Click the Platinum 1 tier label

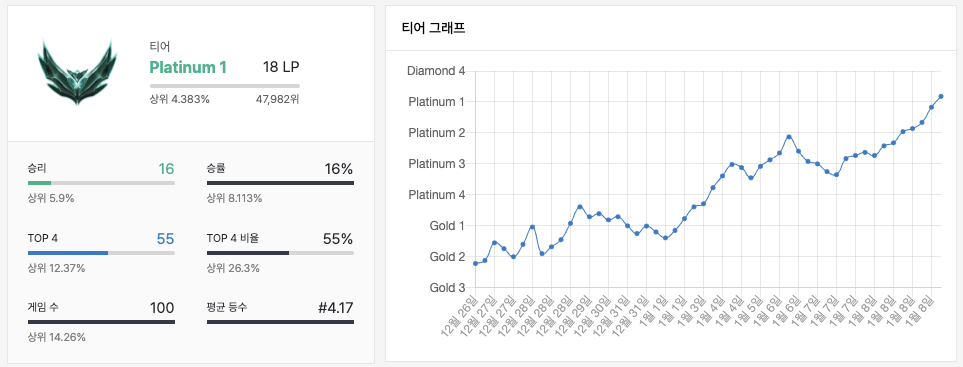(188, 68)
